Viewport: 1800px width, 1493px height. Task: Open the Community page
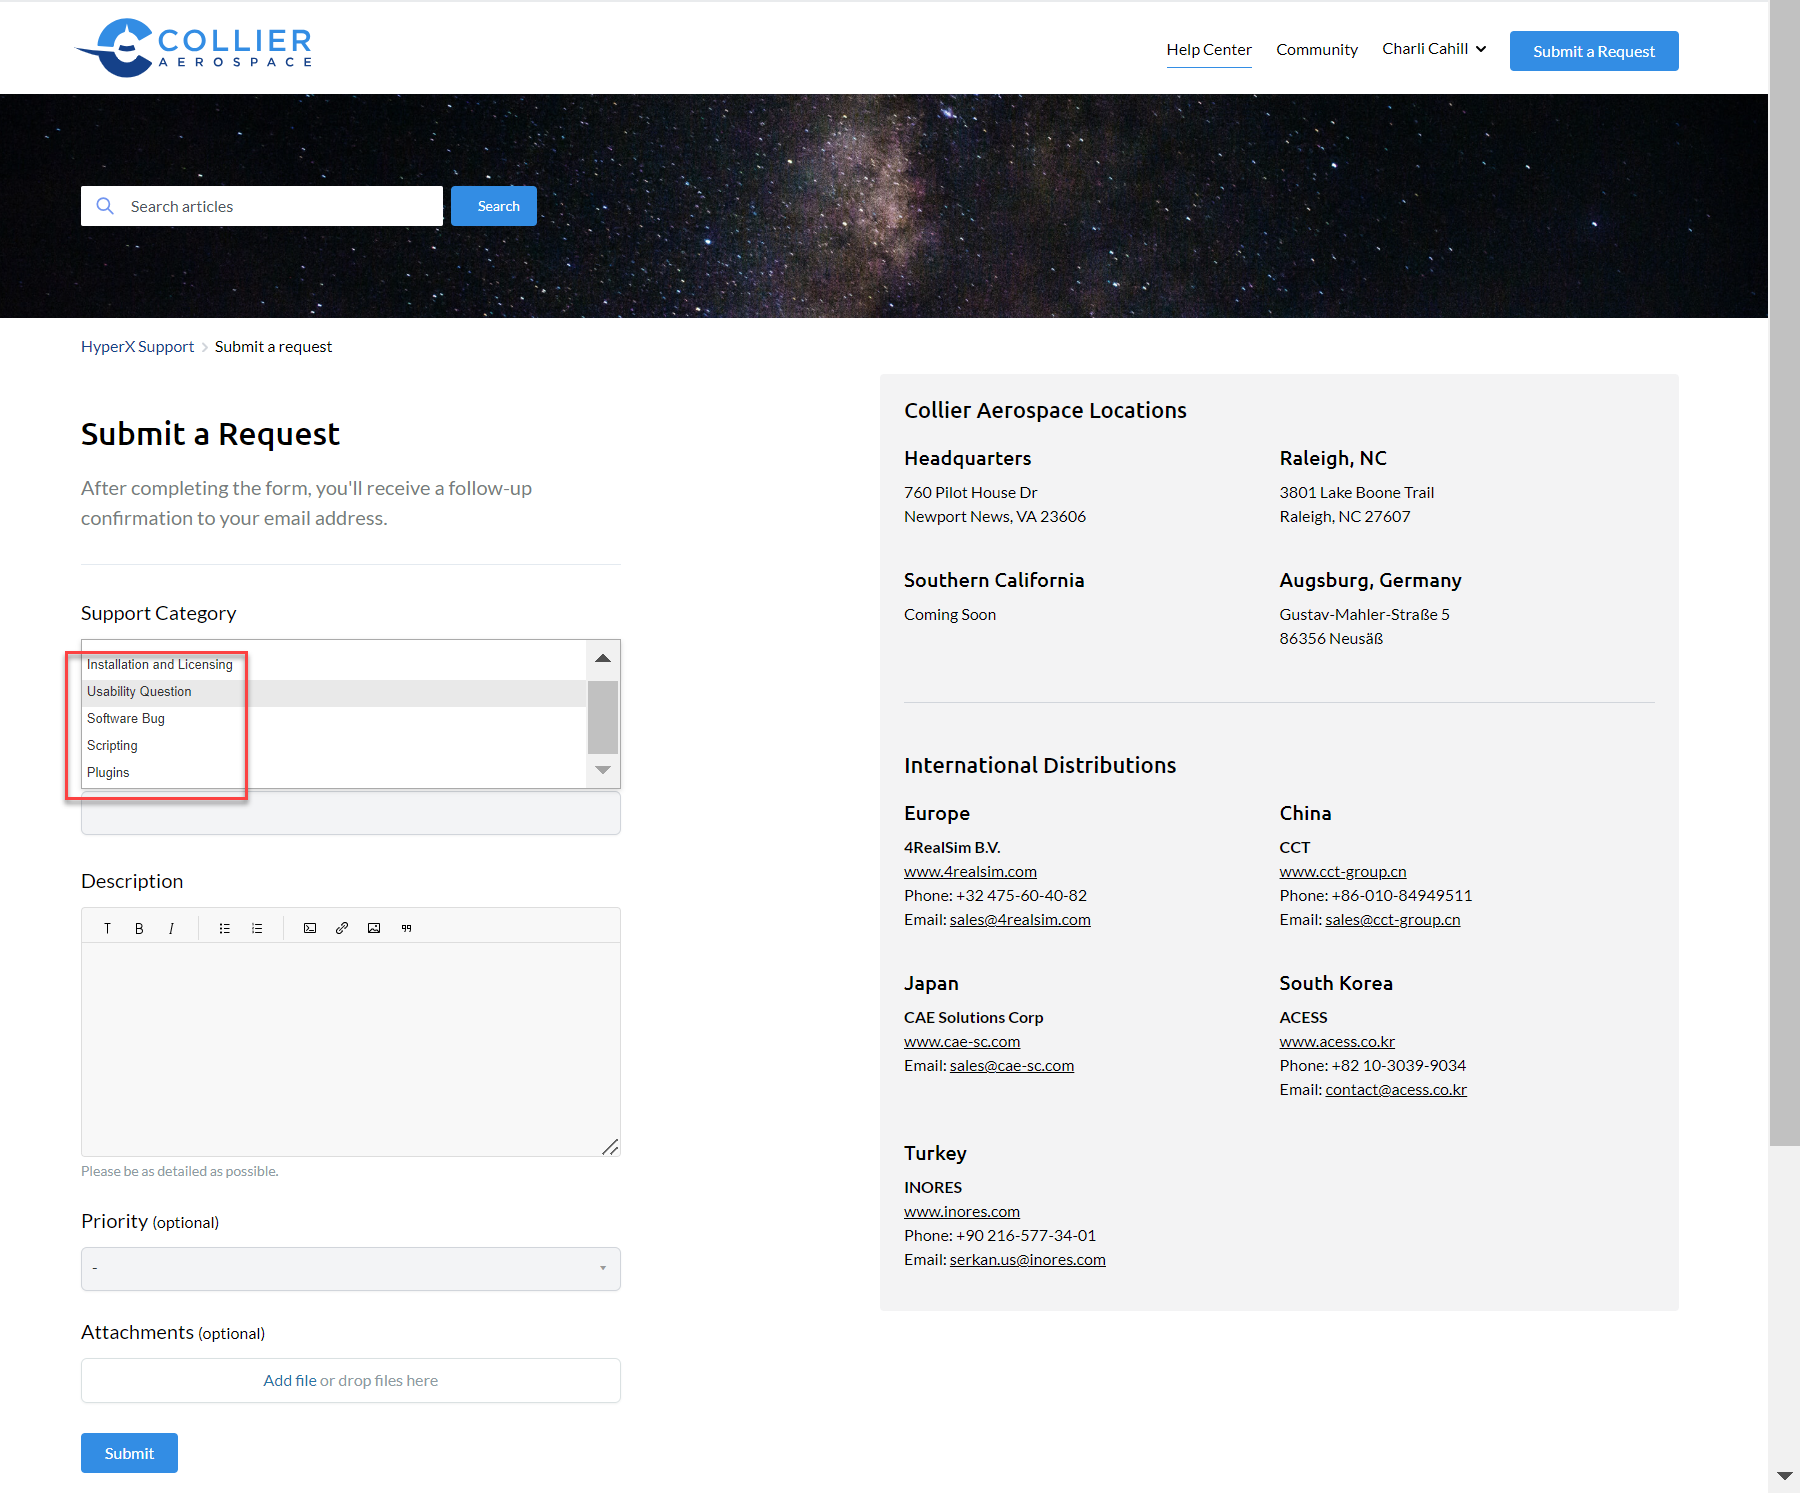[1317, 50]
